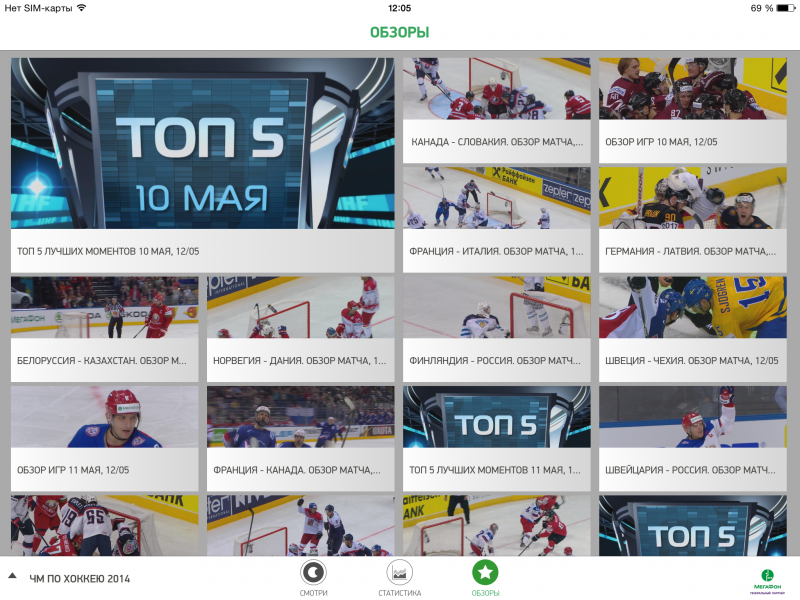This screenshot has width=800, height=600.
Task: Open the Топ 5 10 мая large thumbnail
Action: point(203,143)
